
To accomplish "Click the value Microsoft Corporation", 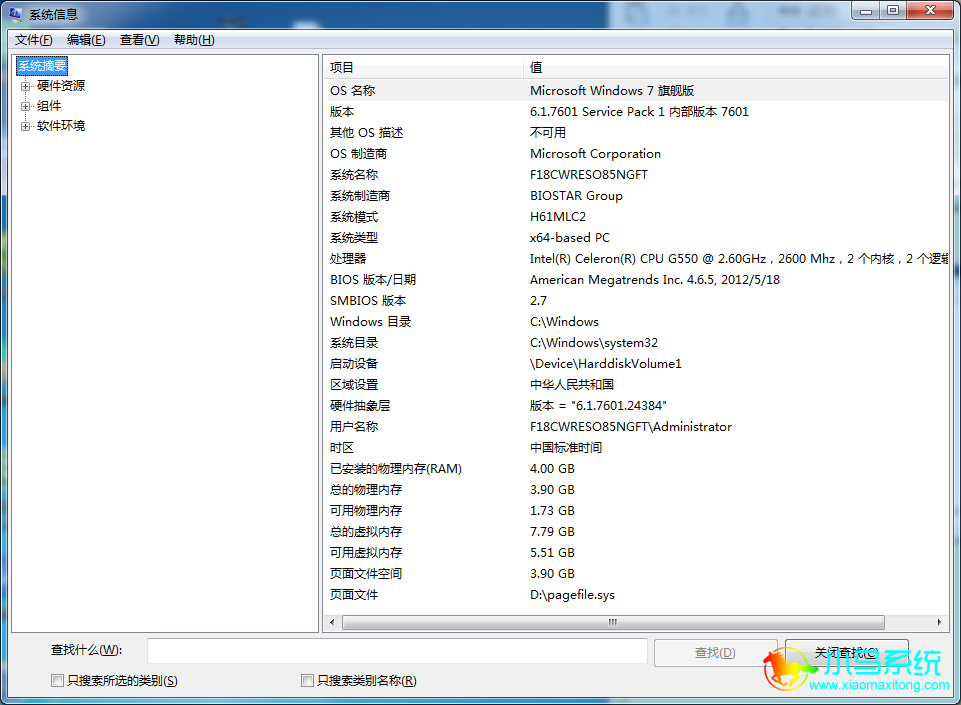I will point(595,154).
